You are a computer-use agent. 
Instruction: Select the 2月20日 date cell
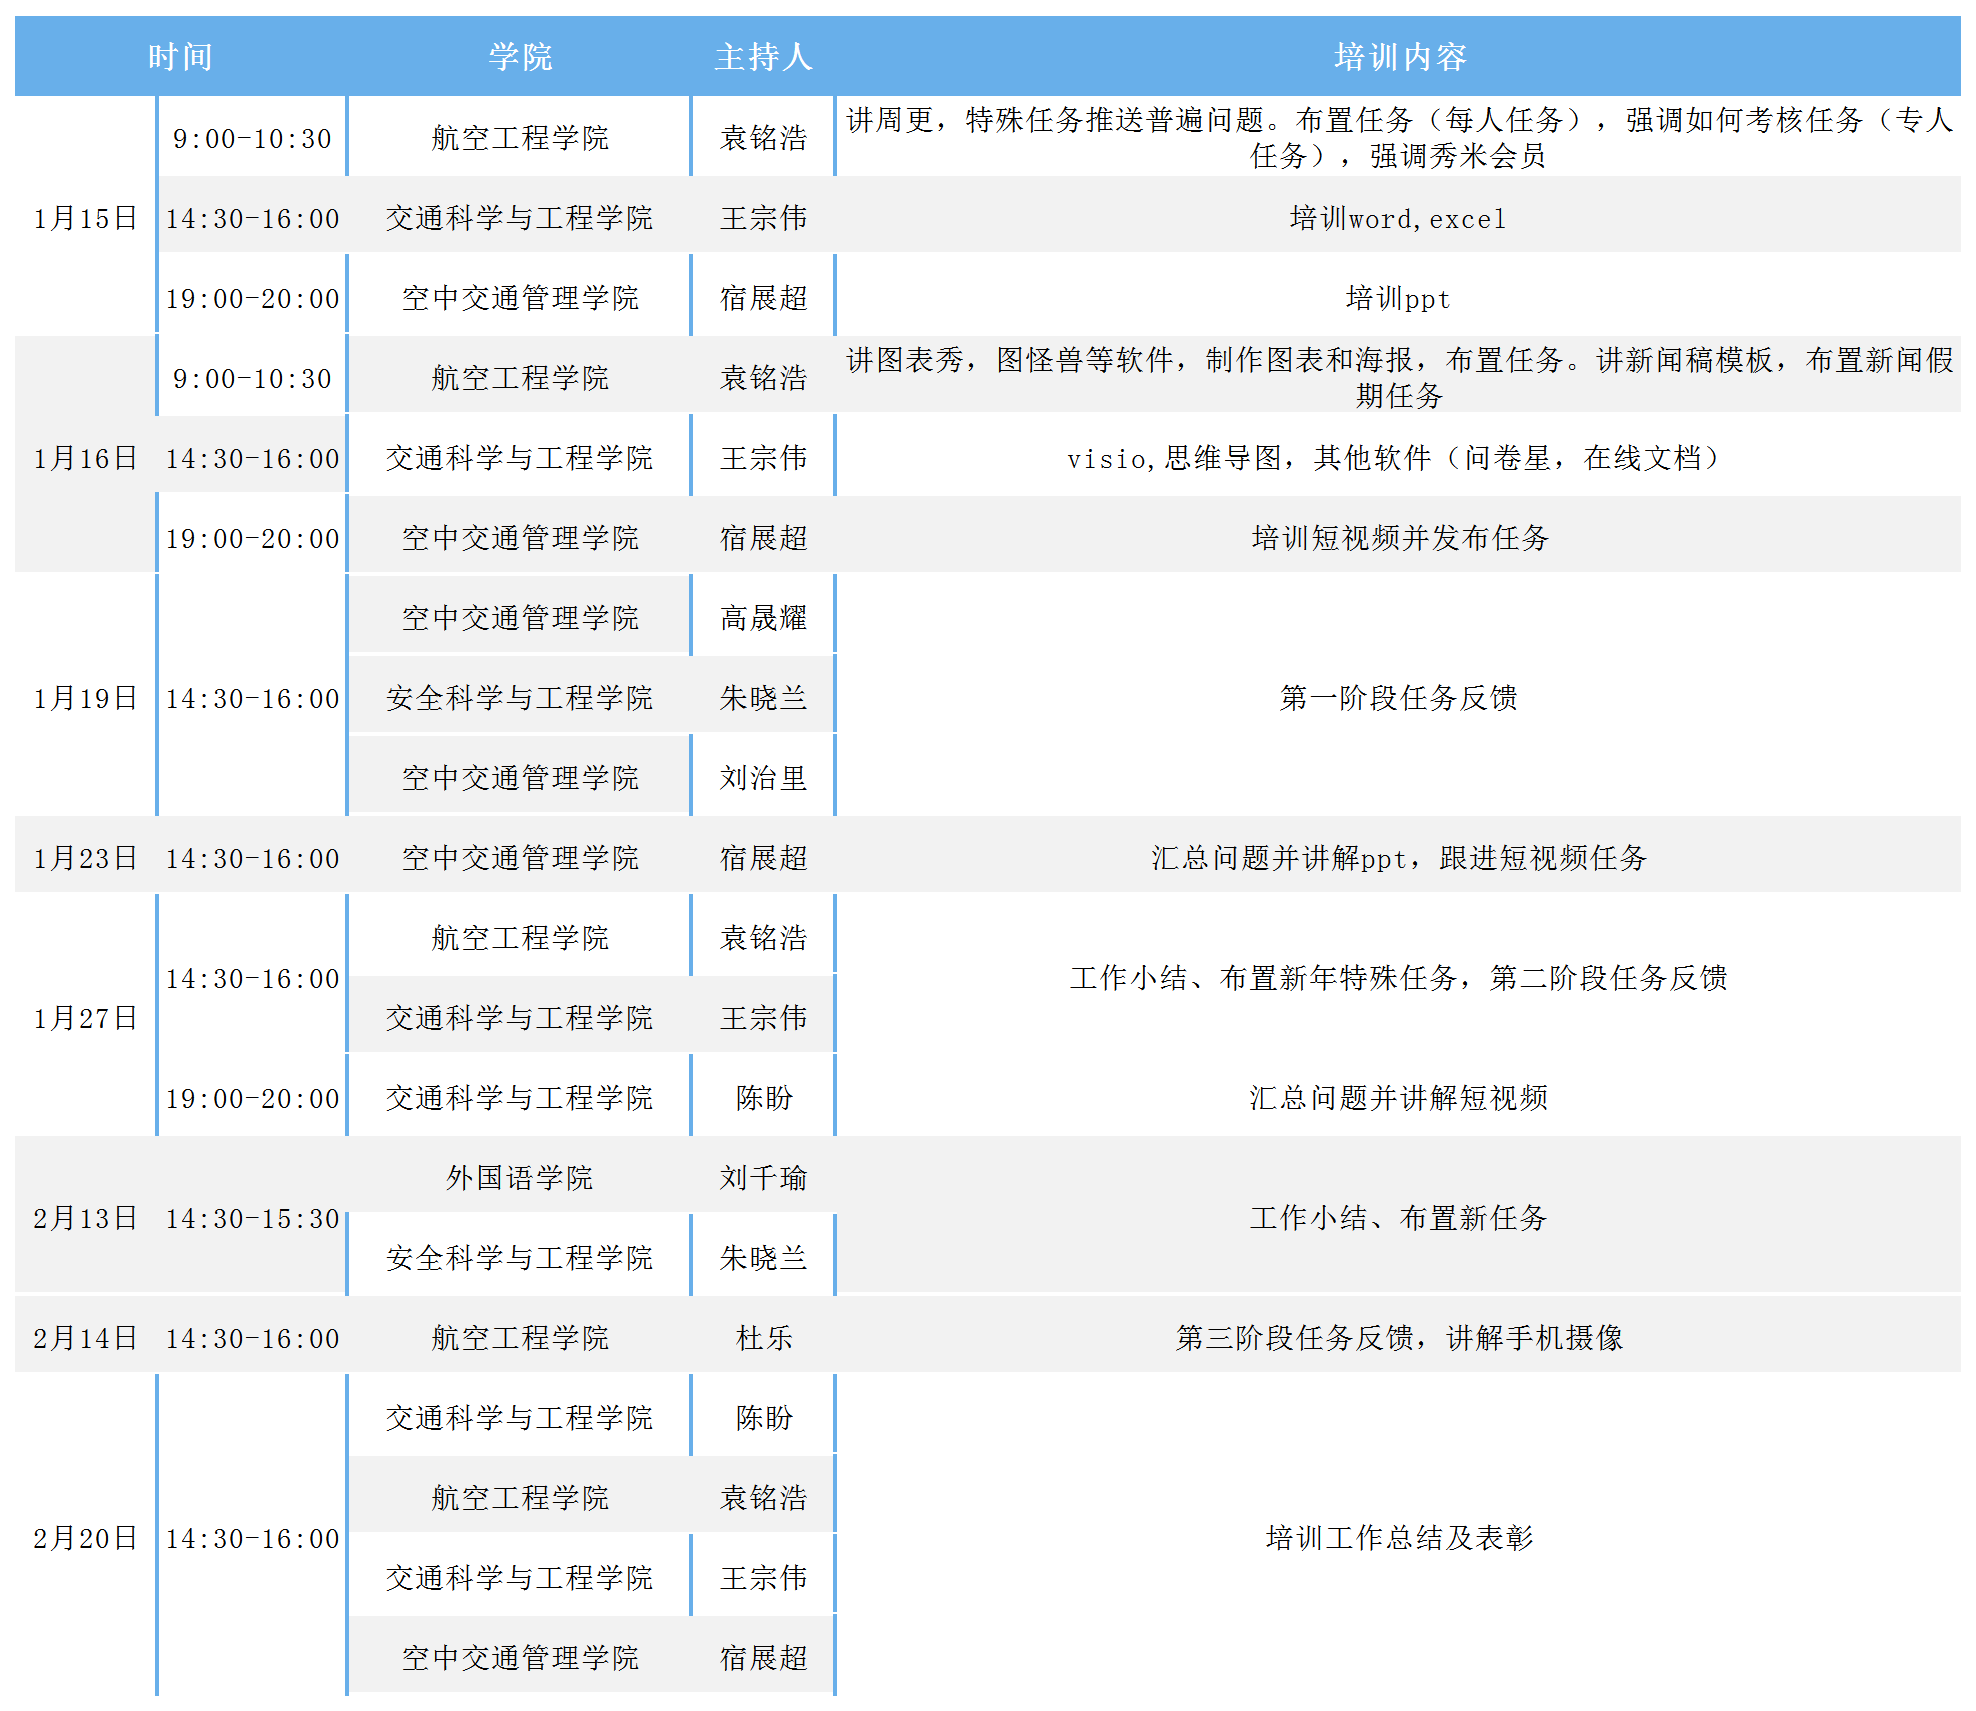(85, 1538)
